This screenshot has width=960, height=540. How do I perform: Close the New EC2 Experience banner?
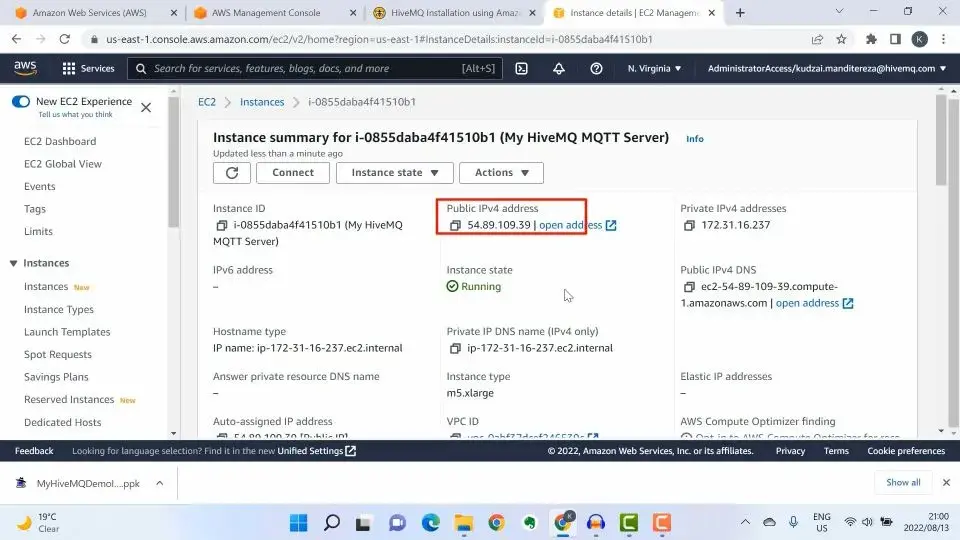[146, 108]
